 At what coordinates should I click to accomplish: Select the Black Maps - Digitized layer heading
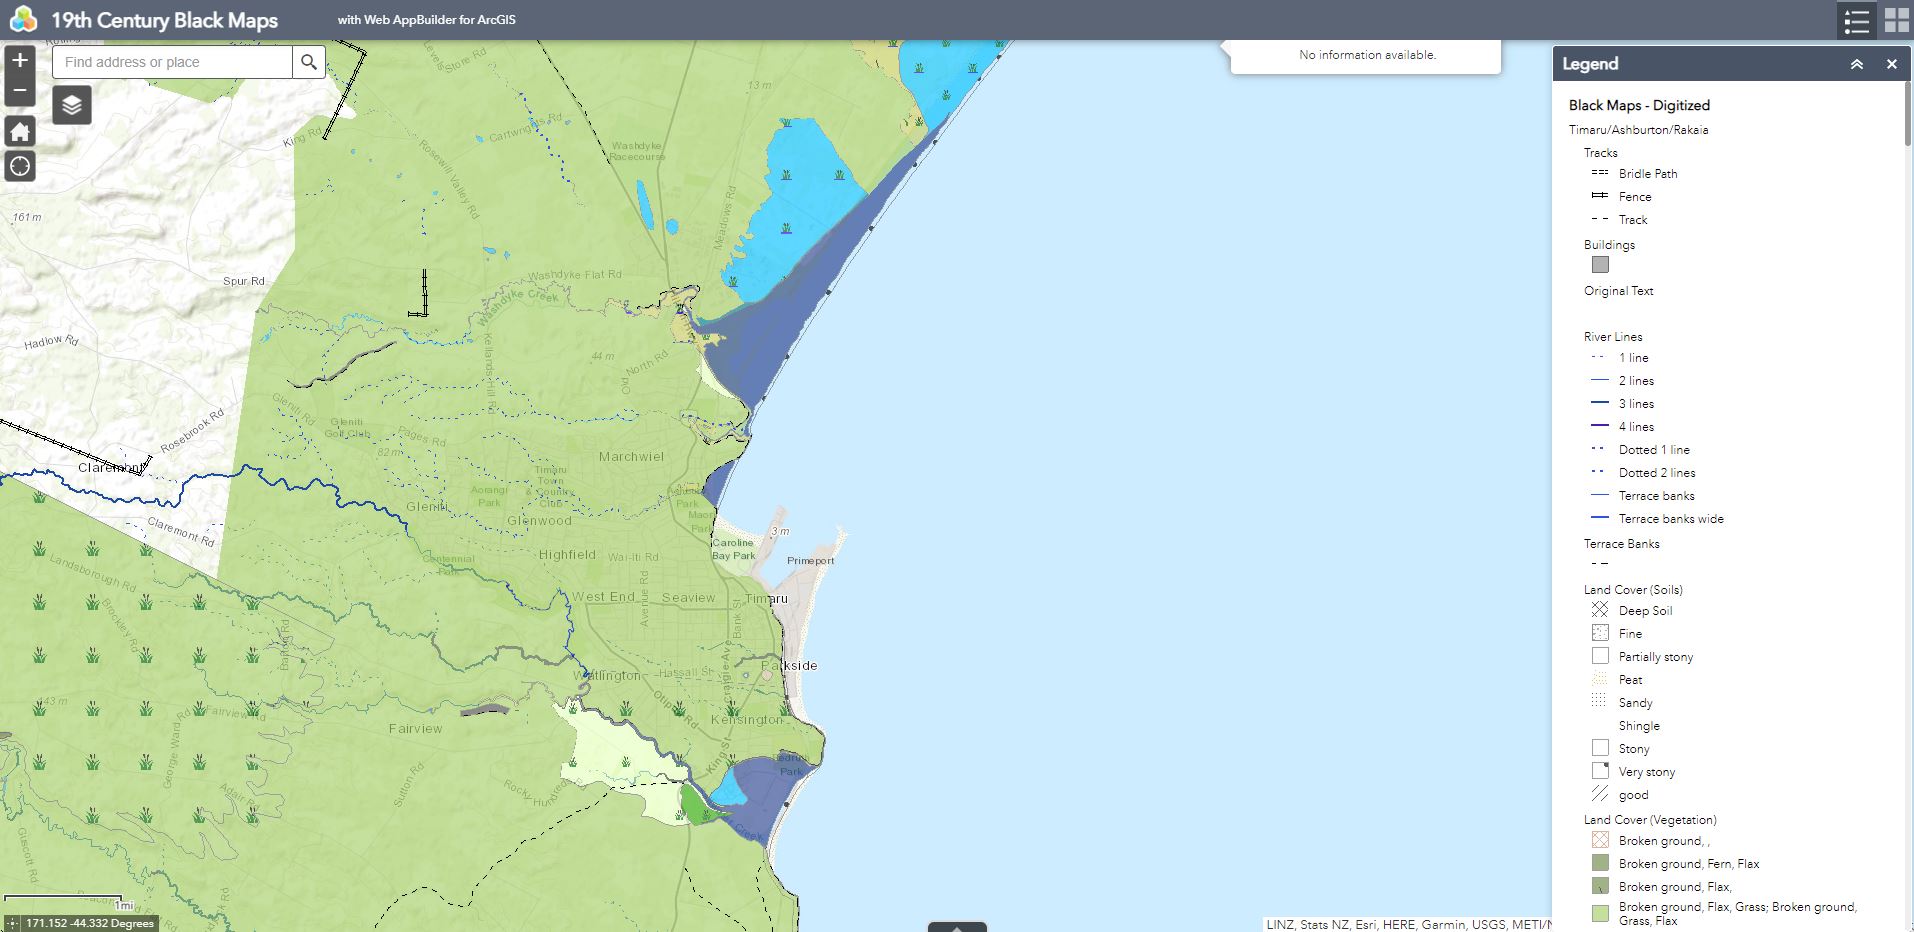coord(1639,105)
